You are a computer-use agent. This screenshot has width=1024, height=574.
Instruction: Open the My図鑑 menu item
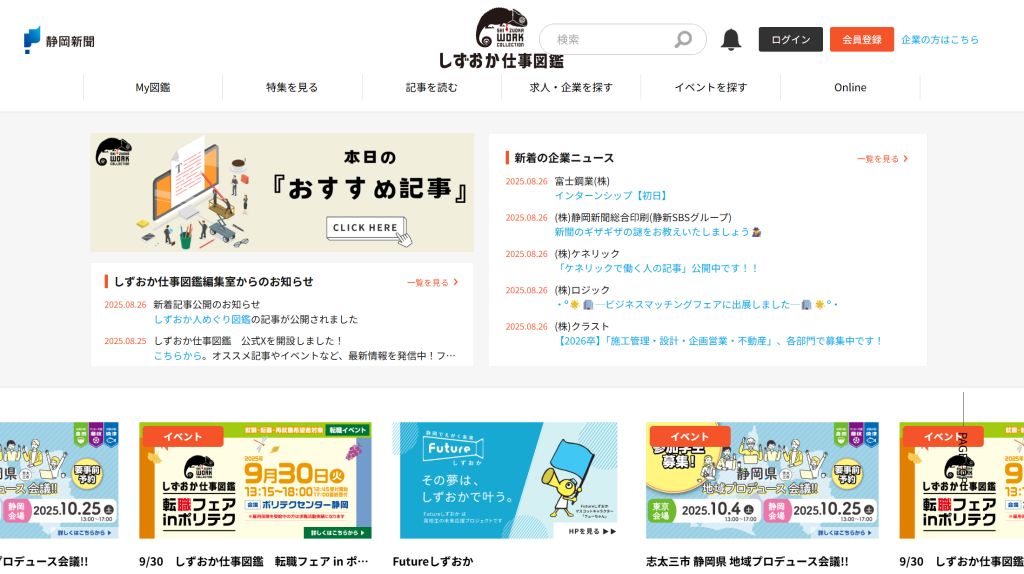tap(153, 87)
